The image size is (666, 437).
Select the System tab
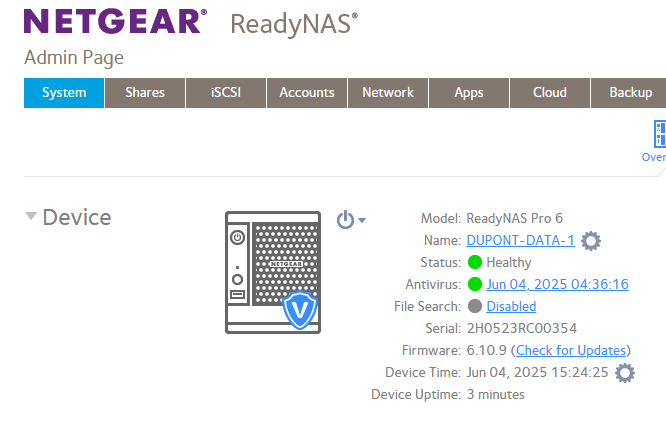(x=64, y=93)
